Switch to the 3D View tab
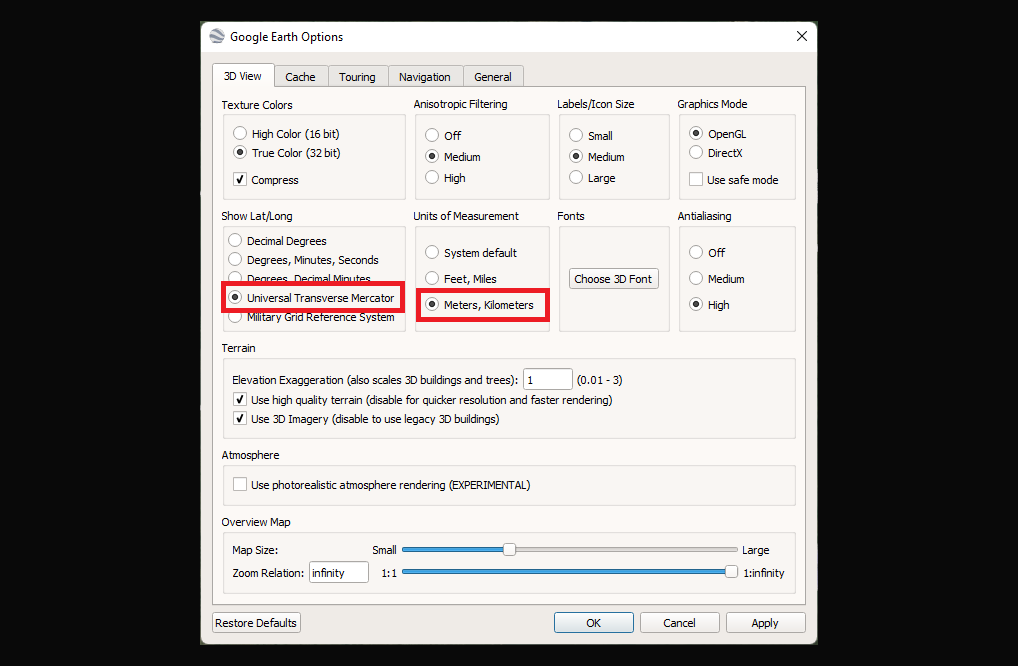Viewport: 1018px width, 666px height. [243, 76]
